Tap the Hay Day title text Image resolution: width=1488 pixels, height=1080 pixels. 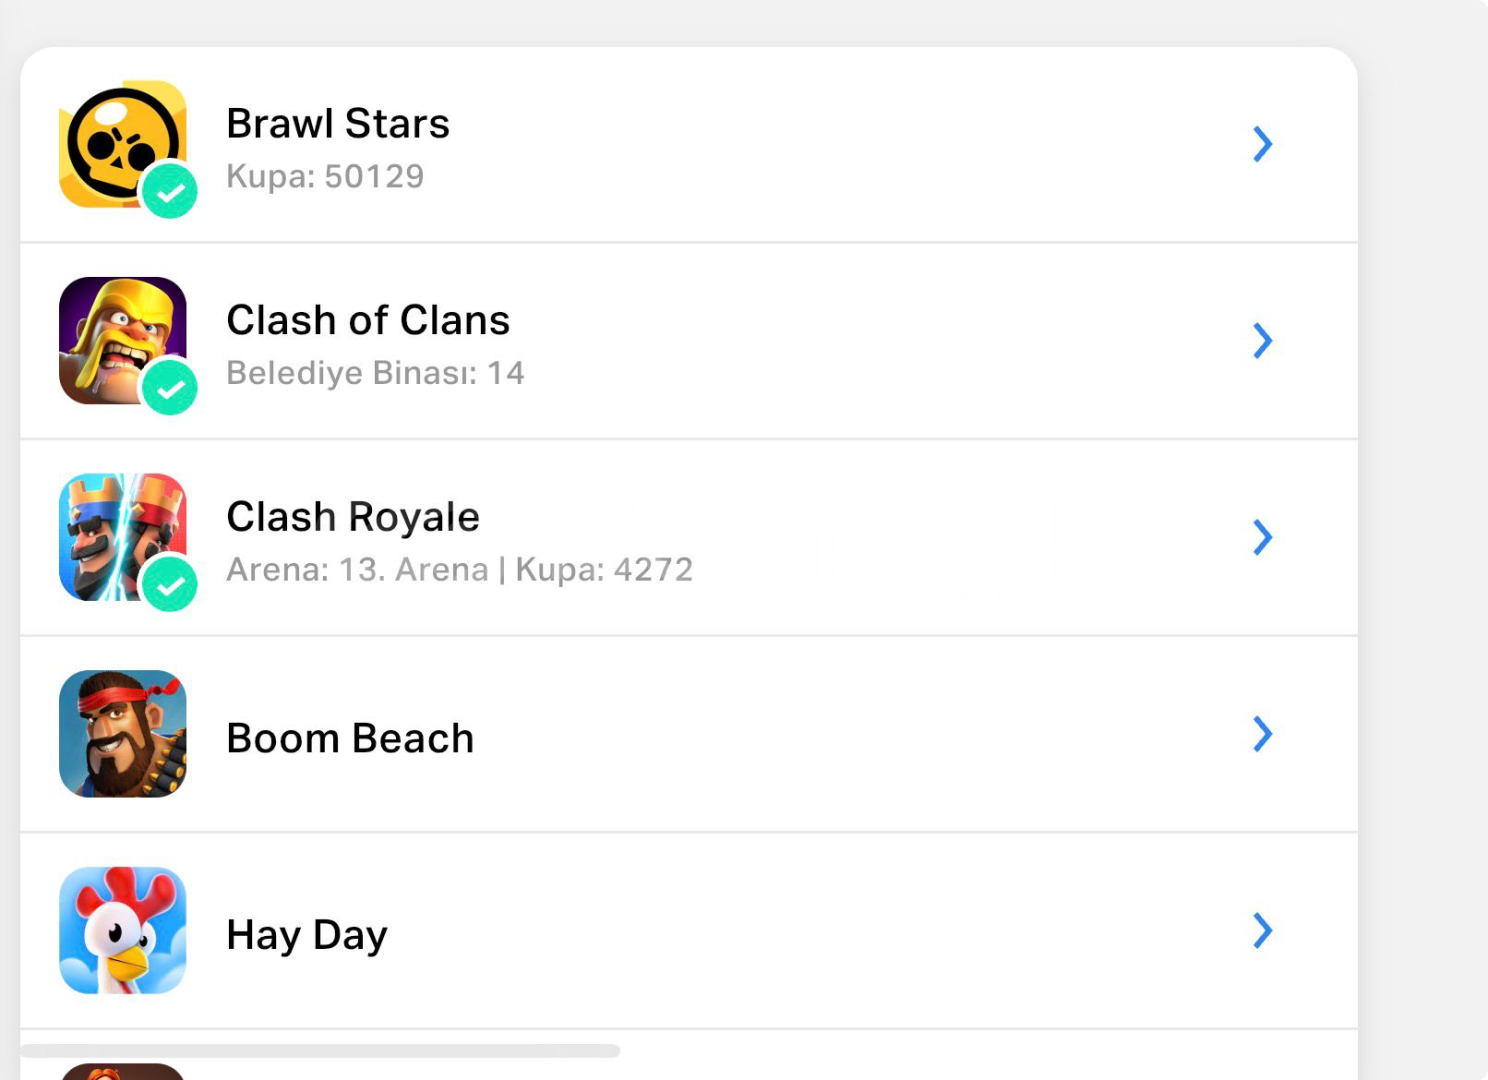pos(307,935)
